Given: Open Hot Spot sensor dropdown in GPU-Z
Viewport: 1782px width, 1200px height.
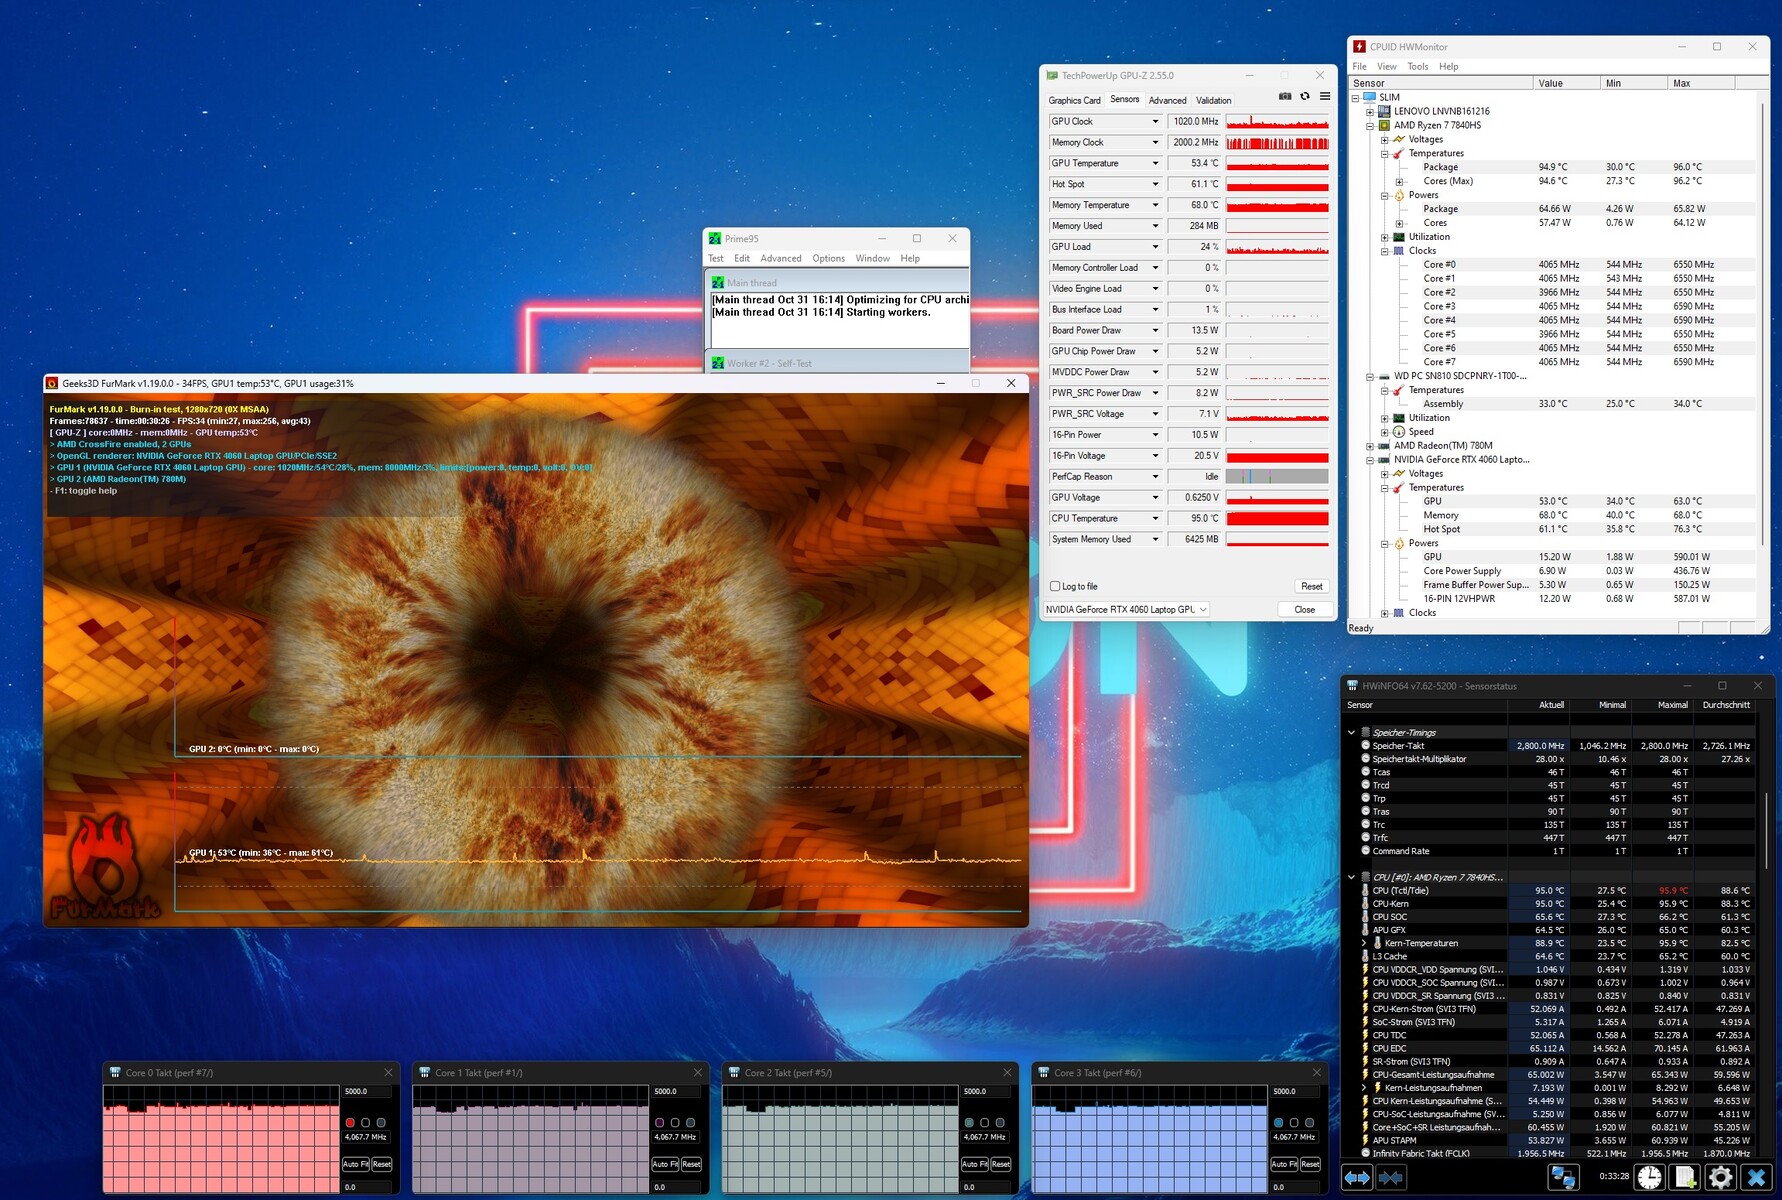Looking at the screenshot, I should click(x=1155, y=184).
